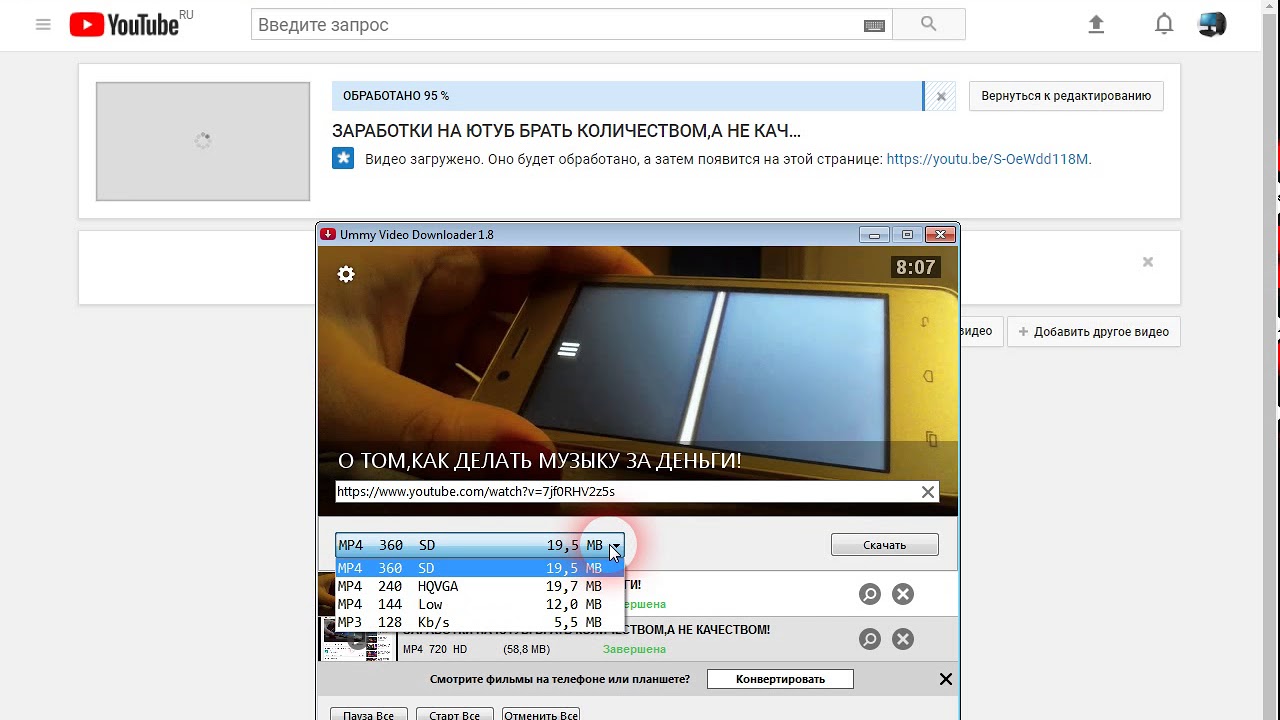Select 'MP3 128 Kb/s 5,5 MB' format
The image size is (1280, 720).
point(479,622)
